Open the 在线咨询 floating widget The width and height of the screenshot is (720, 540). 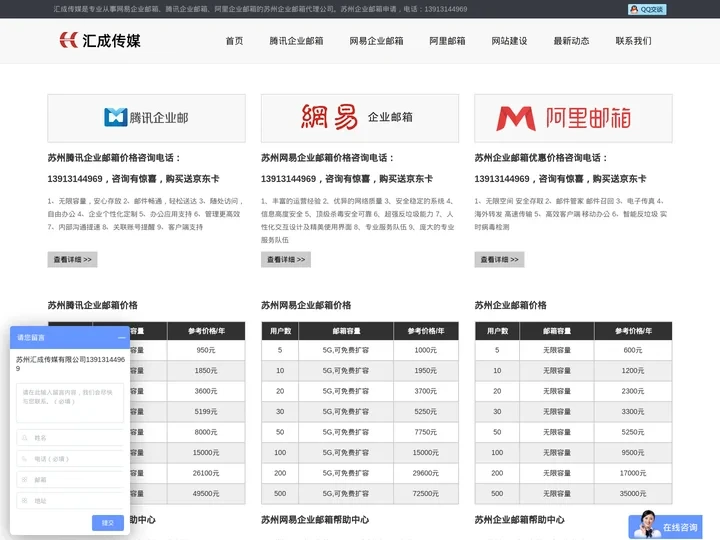click(x=665, y=526)
